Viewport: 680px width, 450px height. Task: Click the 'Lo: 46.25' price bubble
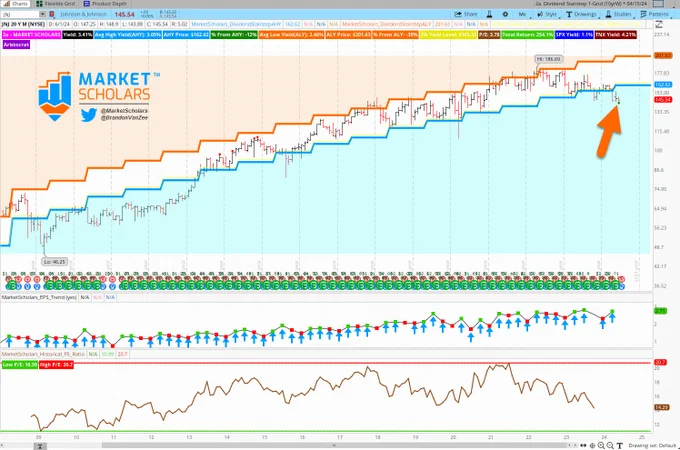point(55,262)
